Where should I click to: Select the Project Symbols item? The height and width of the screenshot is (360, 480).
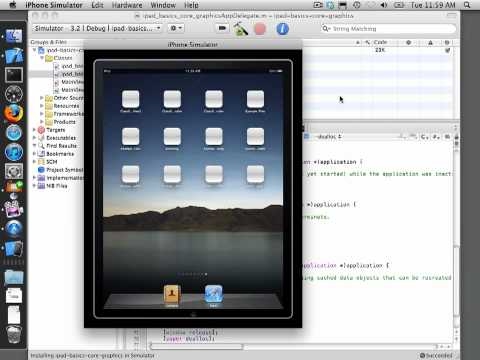coord(65,170)
